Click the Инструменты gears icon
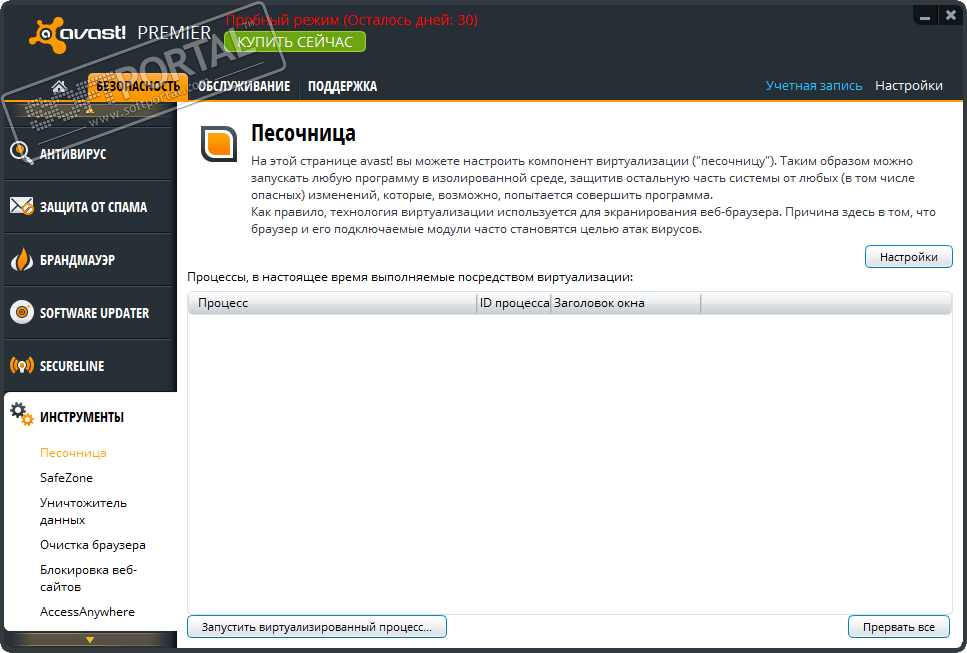 22,414
